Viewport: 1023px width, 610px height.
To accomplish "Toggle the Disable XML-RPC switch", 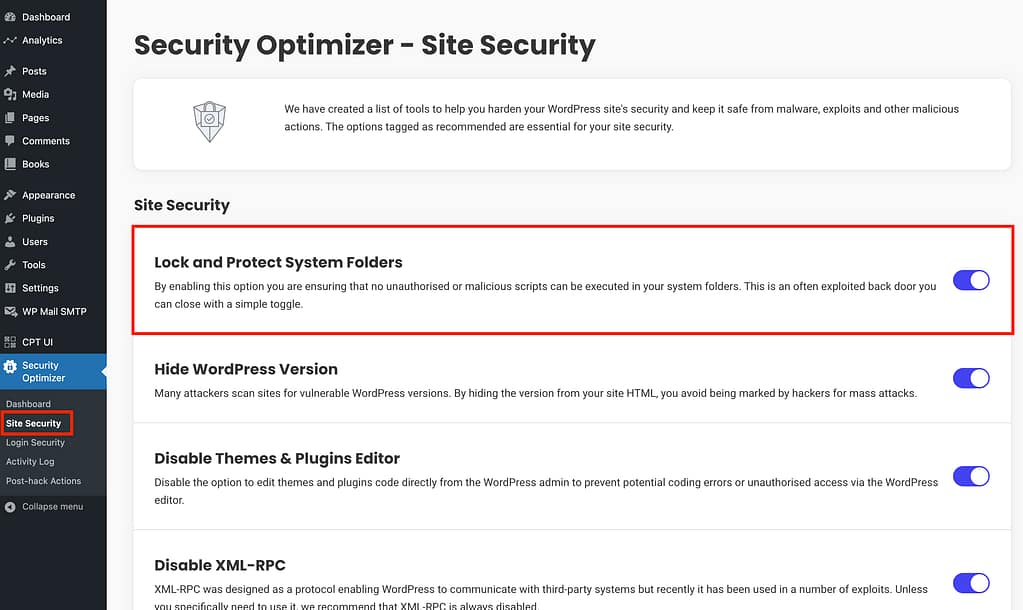I will point(971,582).
